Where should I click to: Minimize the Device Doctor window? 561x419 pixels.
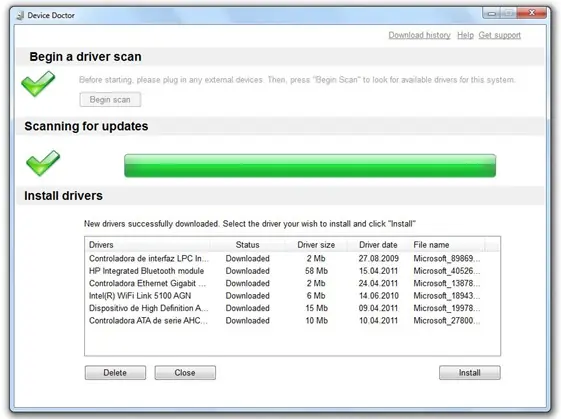click(x=492, y=14)
